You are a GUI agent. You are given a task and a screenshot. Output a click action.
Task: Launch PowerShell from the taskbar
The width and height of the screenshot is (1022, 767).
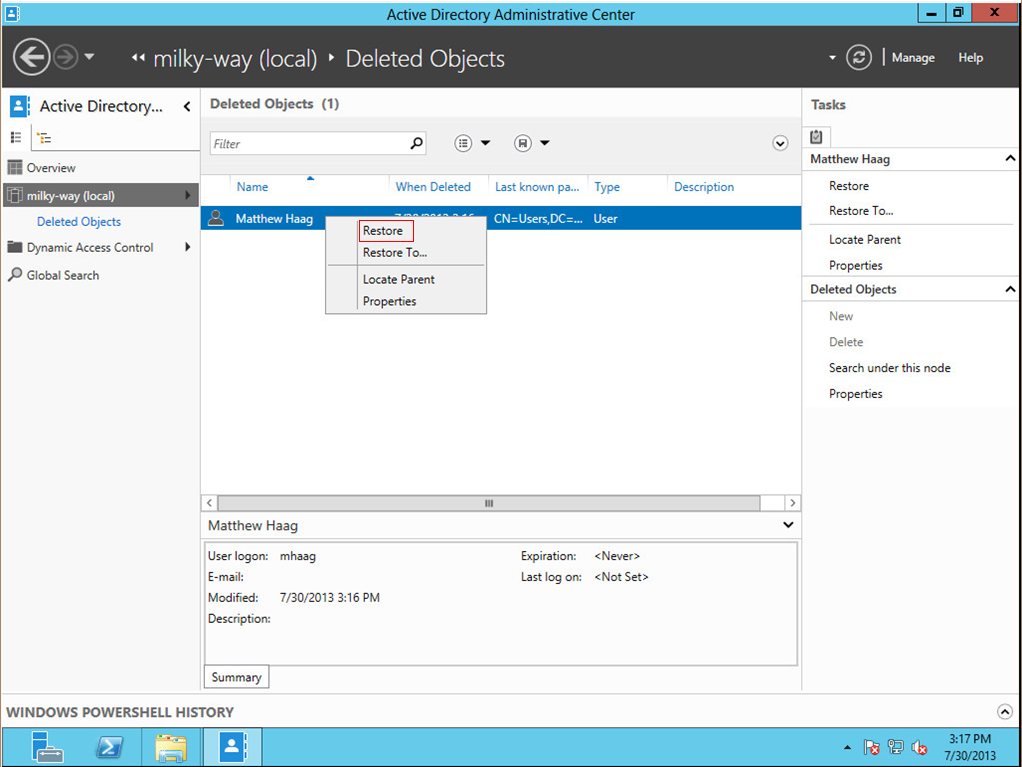[109, 747]
